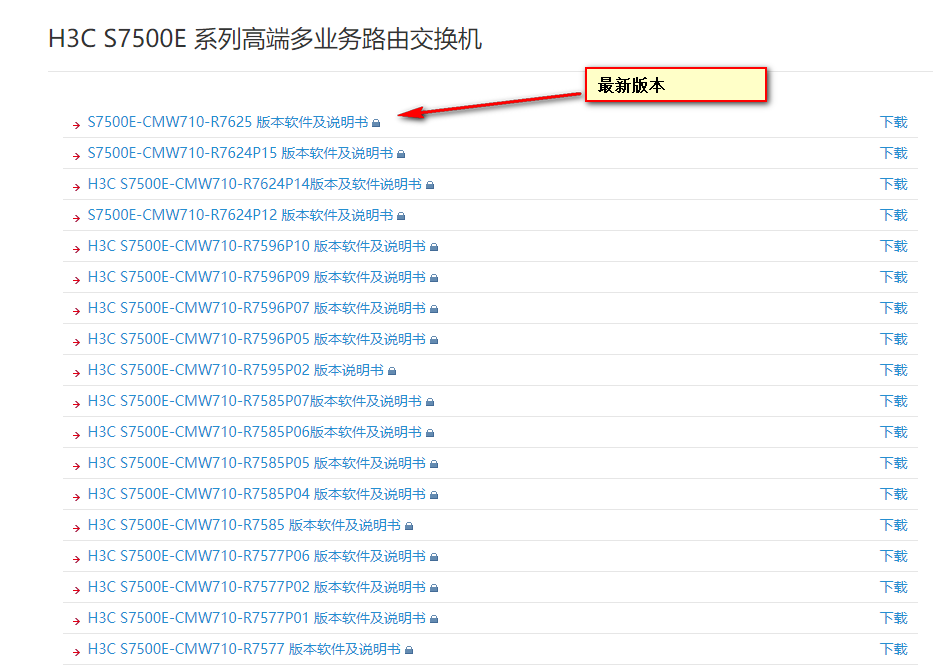Open S7500E-CMW710-R7625 version software link
Viewport: 937px width, 667px height.
point(228,122)
